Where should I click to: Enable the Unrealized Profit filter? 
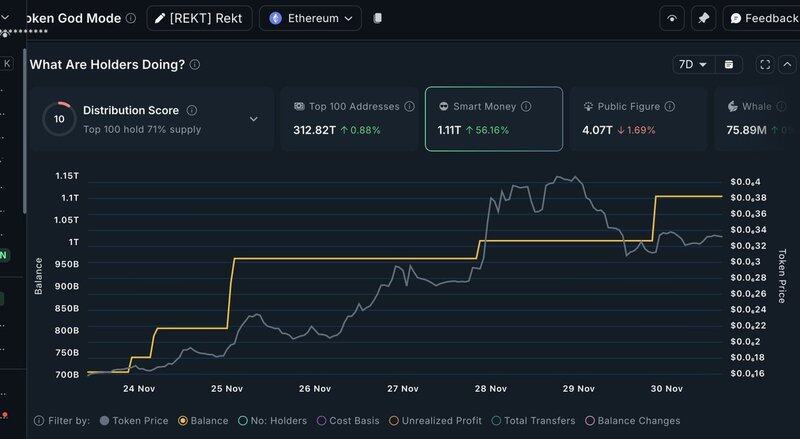coord(437,421)
